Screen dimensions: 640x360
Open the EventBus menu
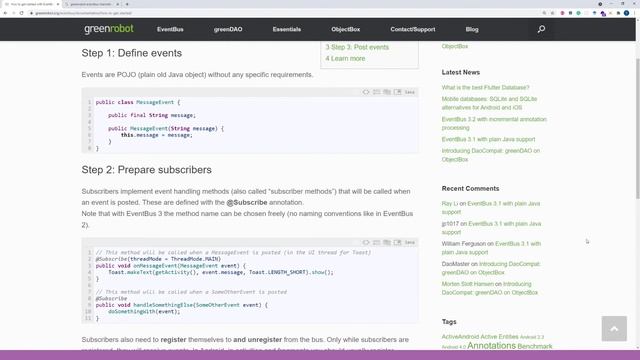coord(170,29)
